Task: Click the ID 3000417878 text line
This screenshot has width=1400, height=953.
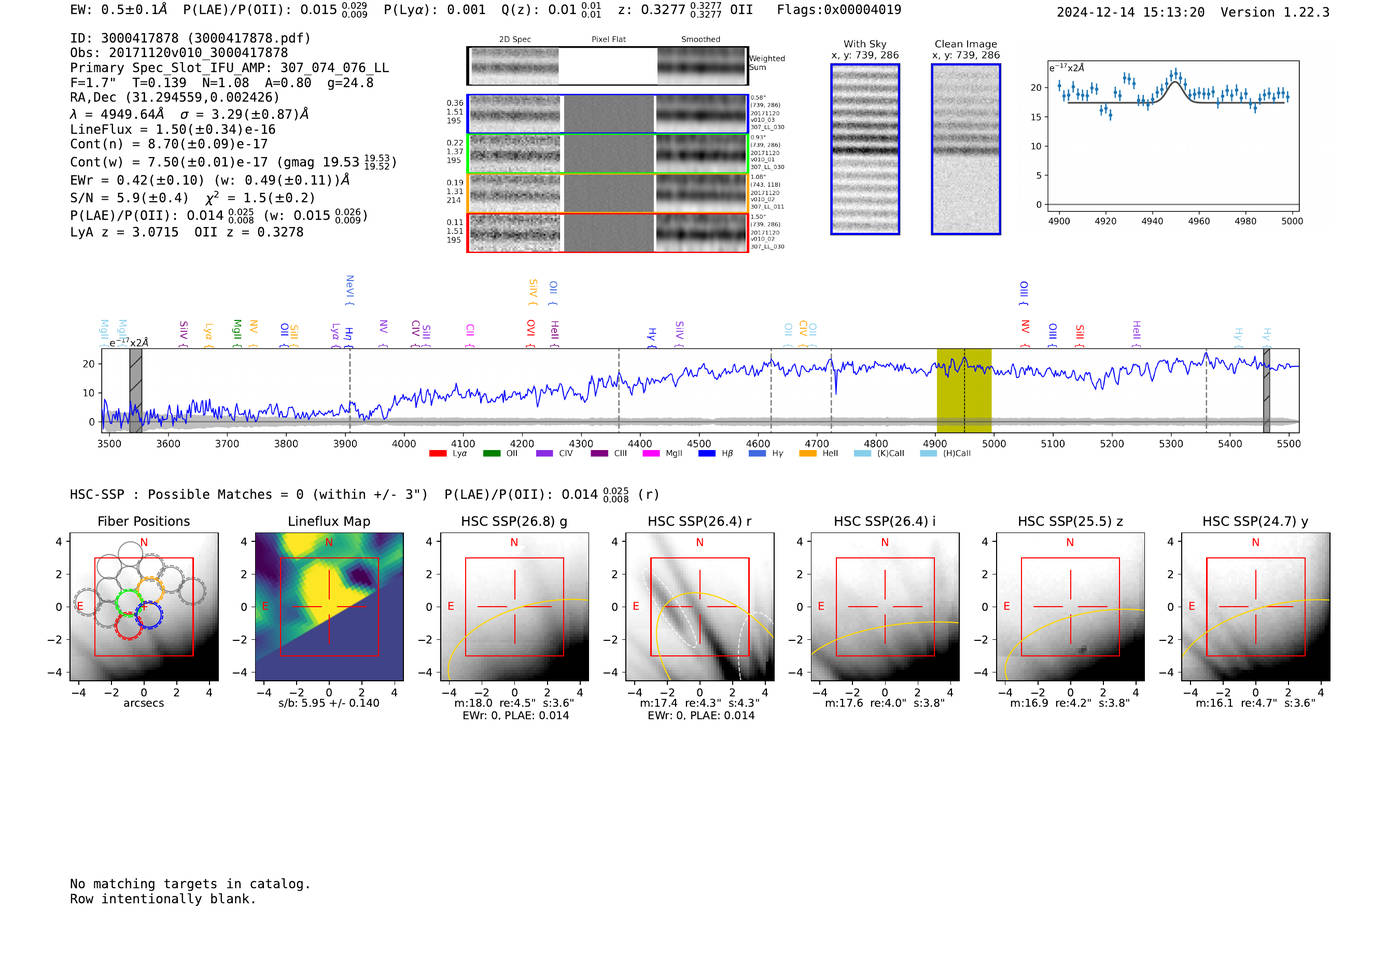Action: 190,38
